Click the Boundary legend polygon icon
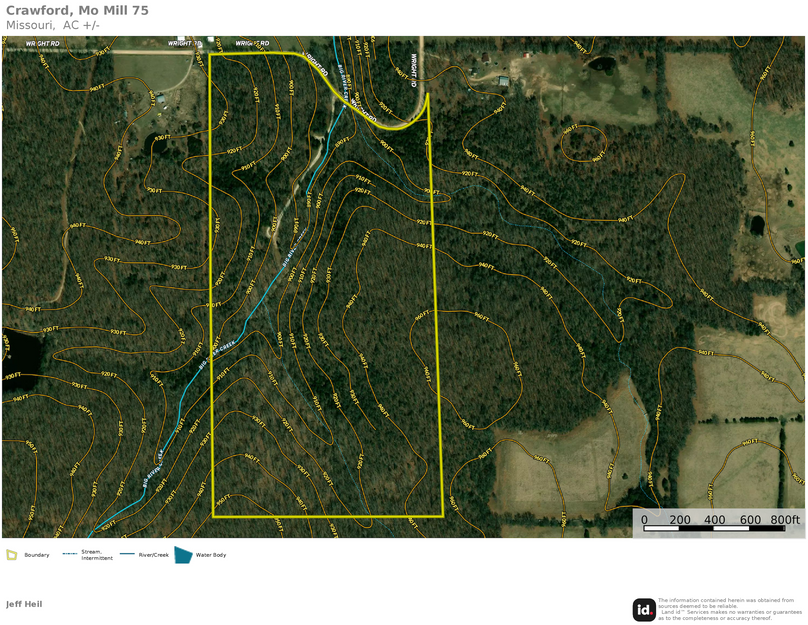This screenshot has width=808, height=625. (x=11, y=555)
